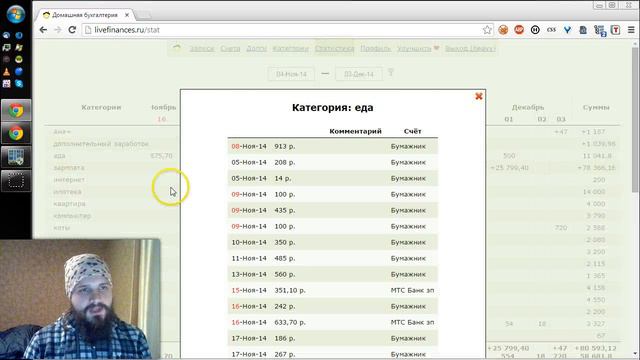Viewport: 640px width, 360px height.
Task: Click the Выход logout link
Action: (x=470, y=49)
